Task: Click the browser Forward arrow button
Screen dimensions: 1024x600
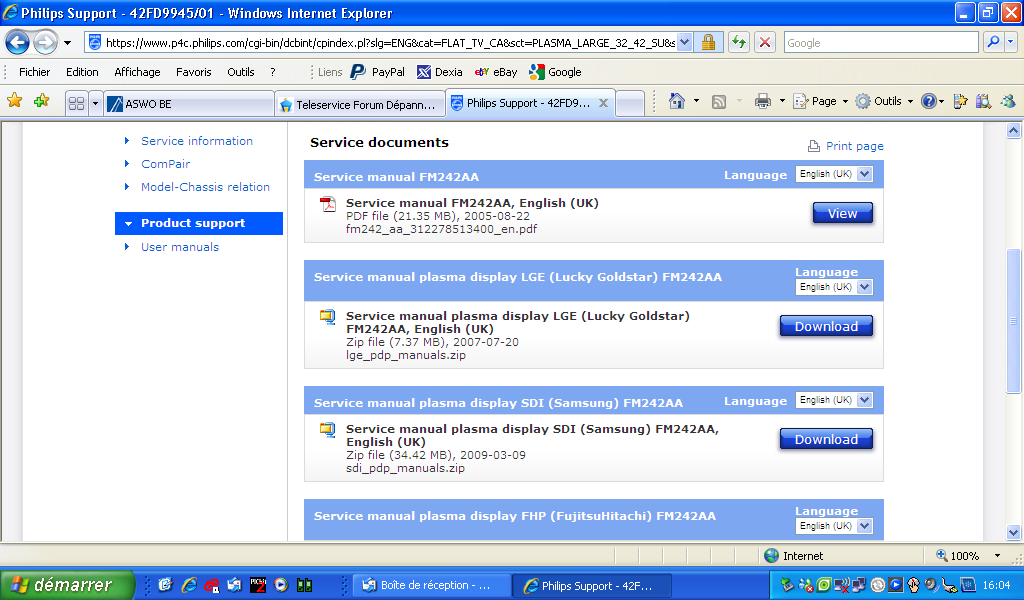Action: tap(46, 43)
